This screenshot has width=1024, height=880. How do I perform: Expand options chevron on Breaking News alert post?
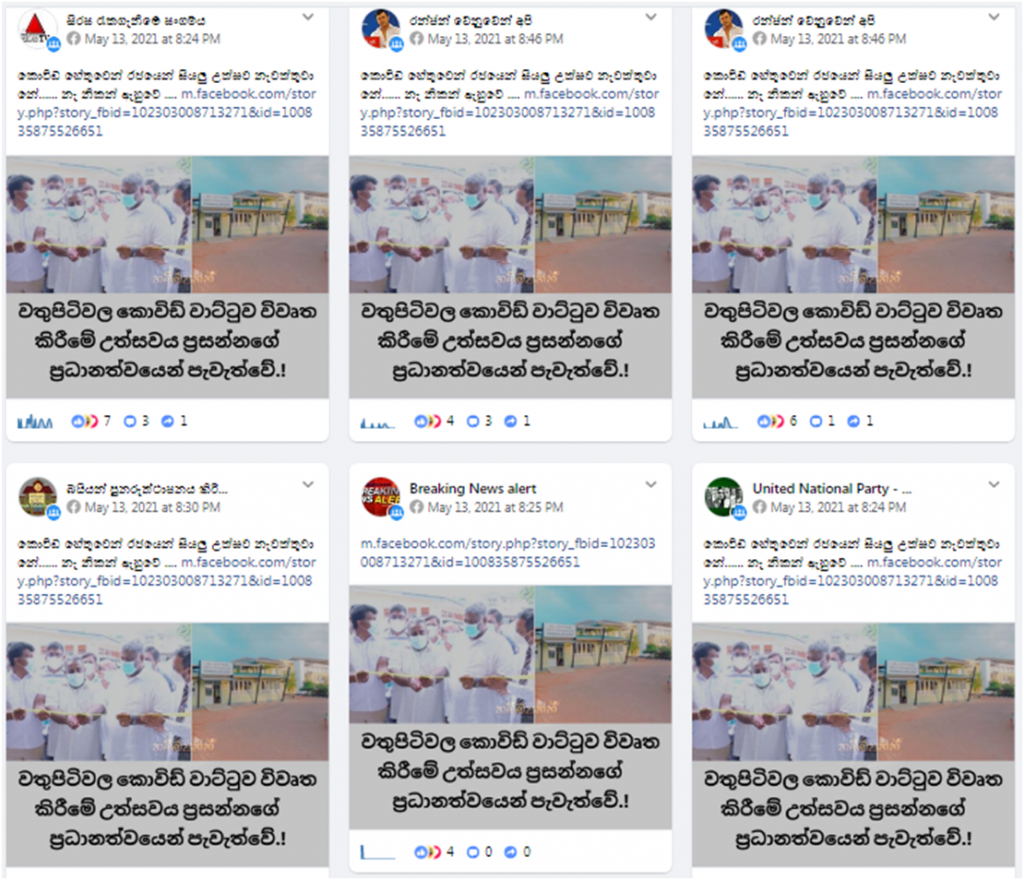pos(651,485)
